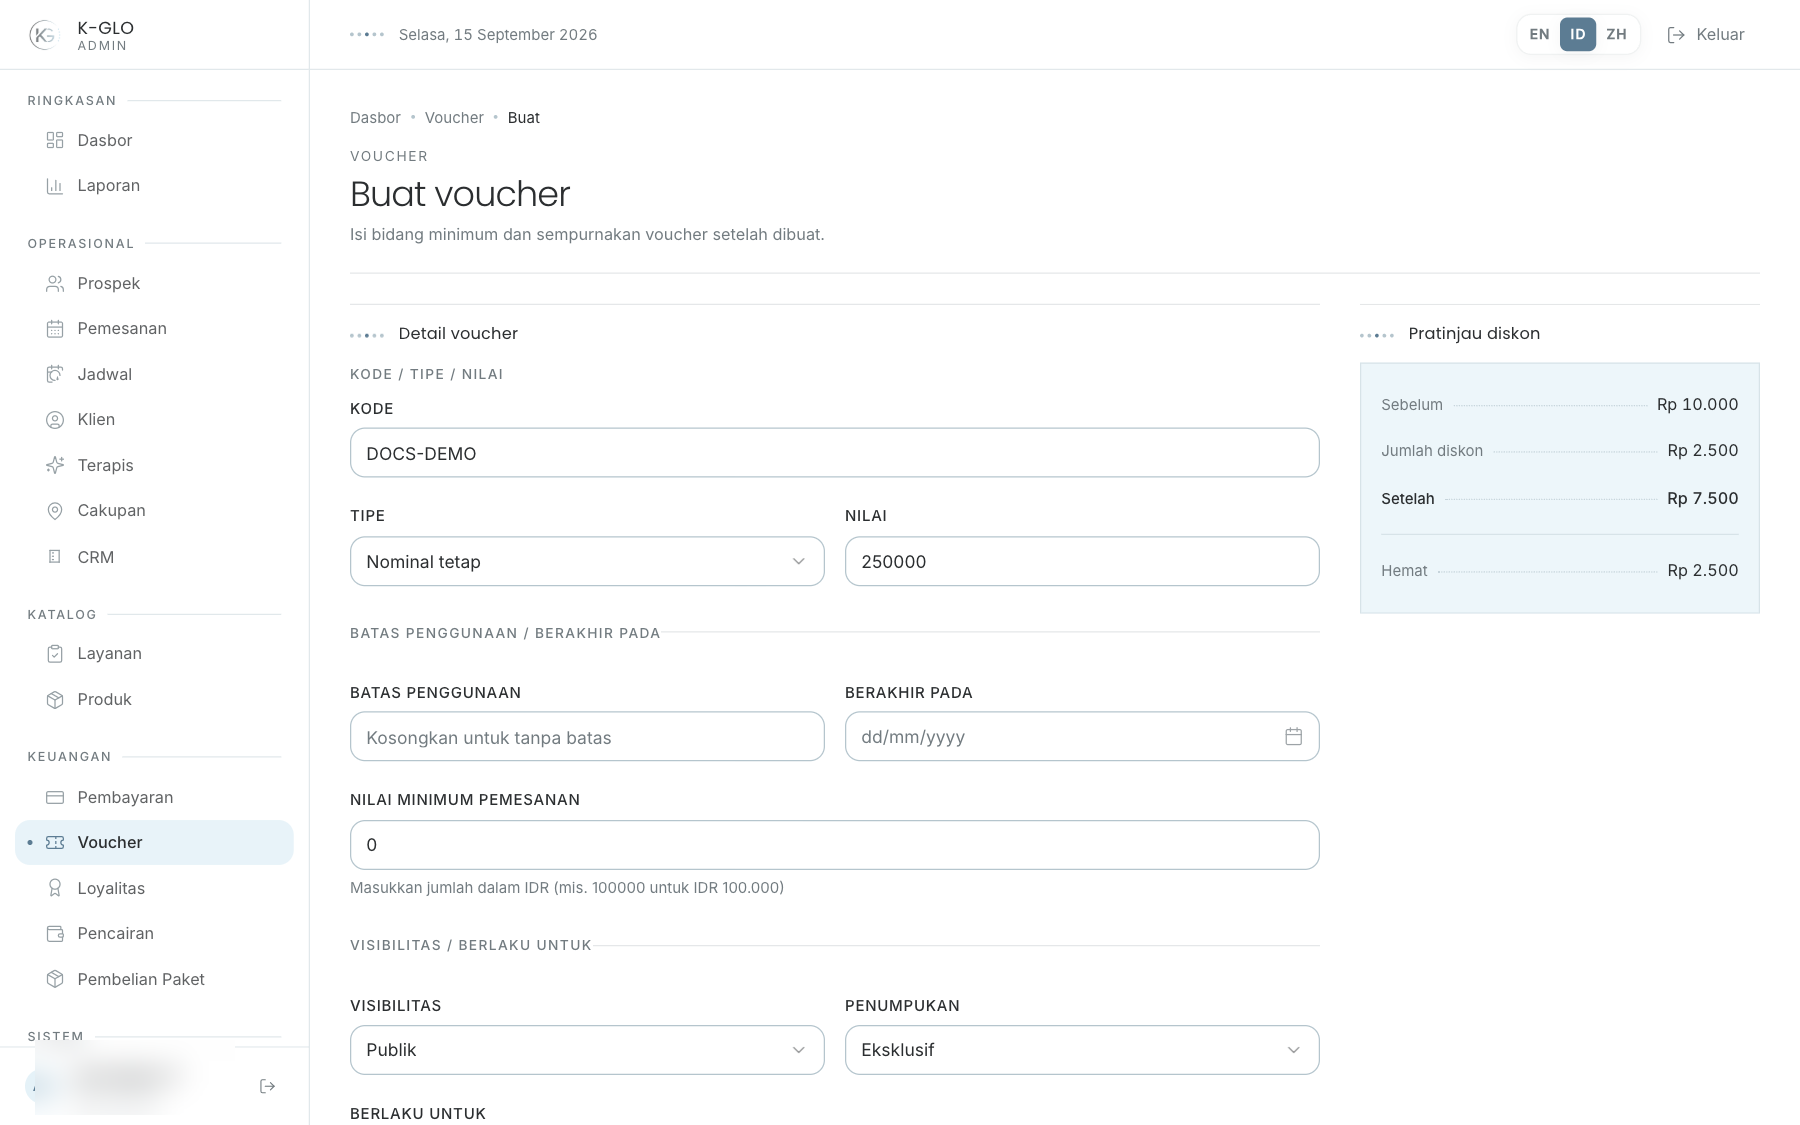
Task: Open the Pembelian Paket menu item
Action: [154, 980]
